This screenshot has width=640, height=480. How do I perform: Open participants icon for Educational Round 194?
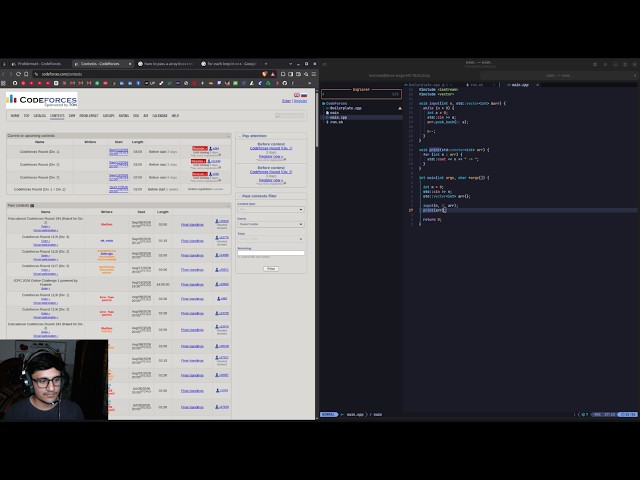click(x=217, y=221)
